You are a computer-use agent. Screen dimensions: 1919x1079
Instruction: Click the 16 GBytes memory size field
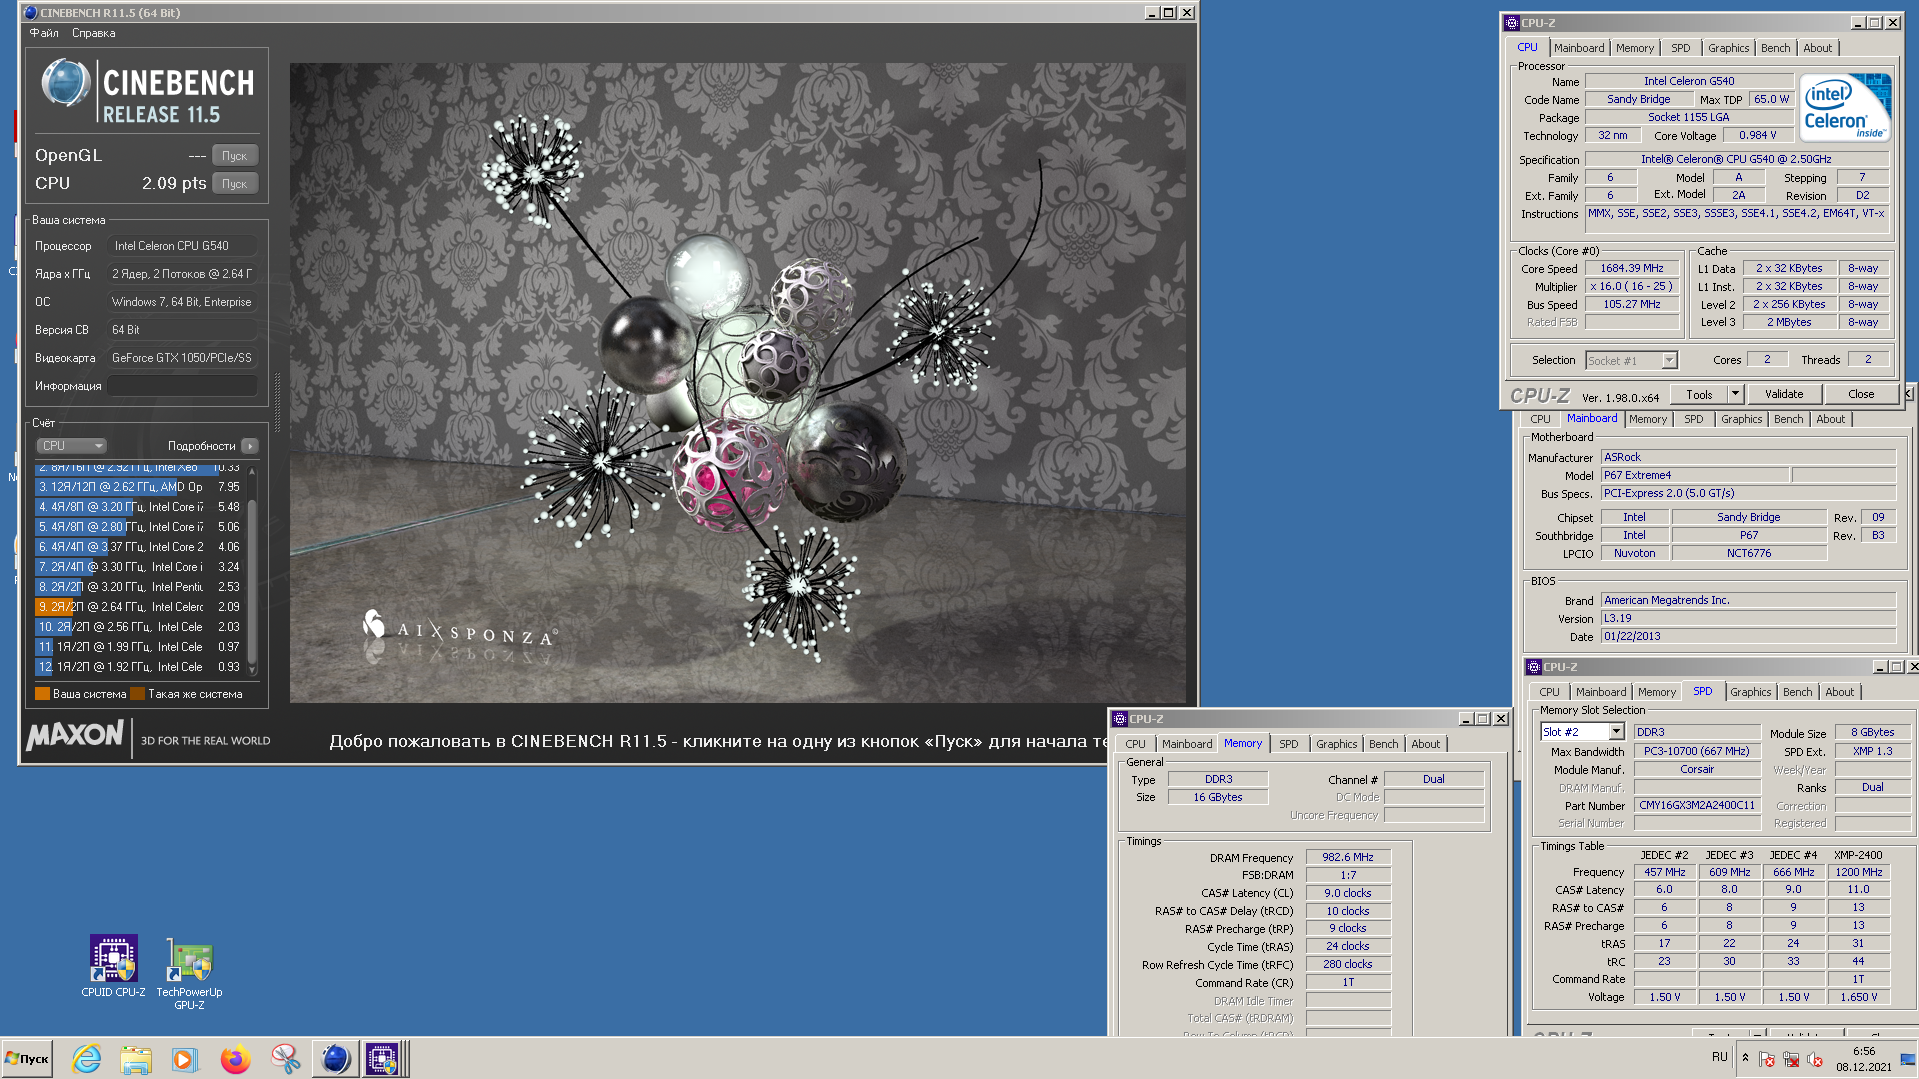[1217, 797]
